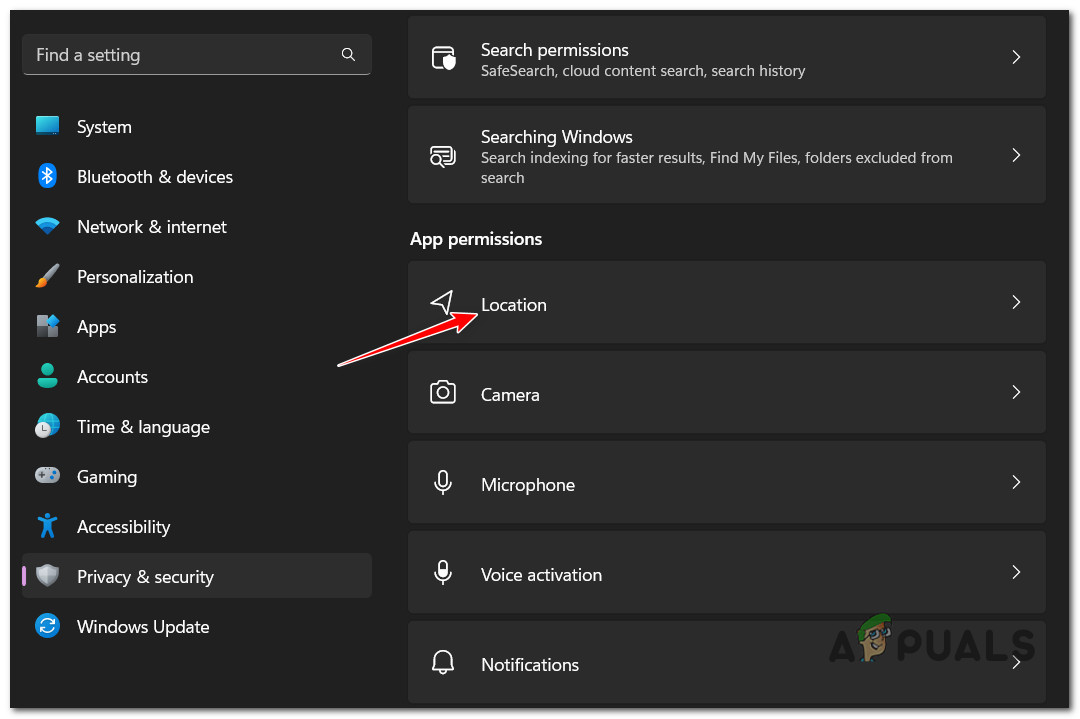The image size is (1080, 719).
Task: Click the Microphone icon in App permissions
Action: click(x=443, y=483)
